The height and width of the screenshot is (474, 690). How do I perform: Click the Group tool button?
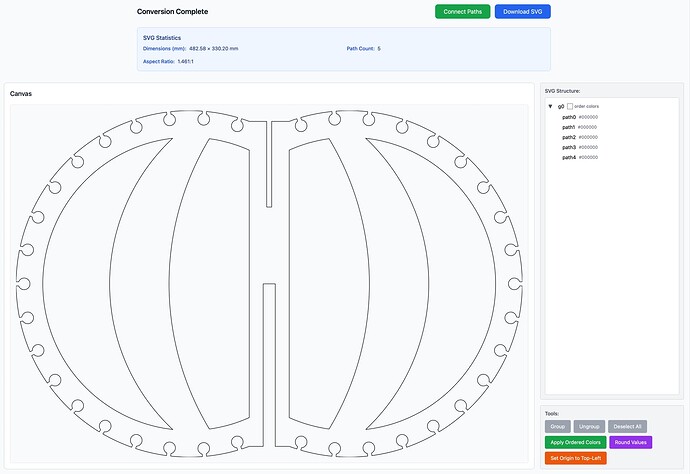[558, 426]
